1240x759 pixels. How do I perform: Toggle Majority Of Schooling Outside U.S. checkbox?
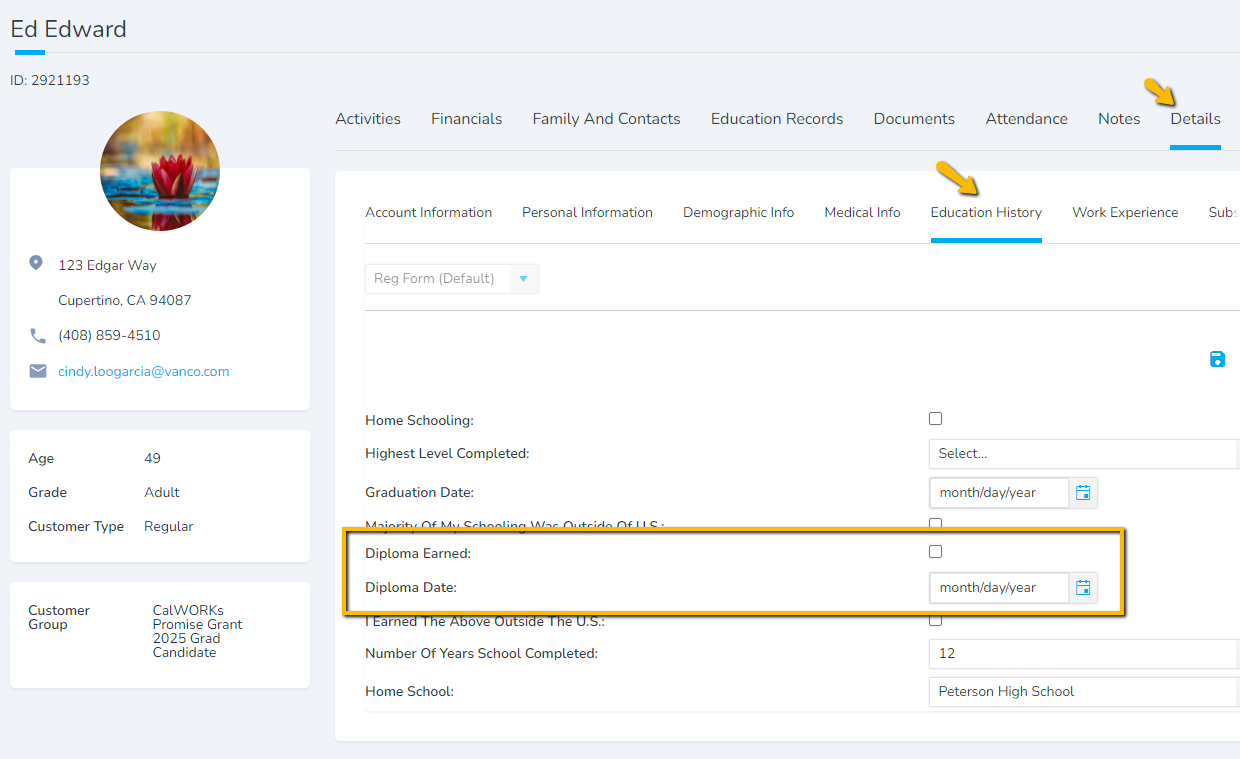point(936,523)
